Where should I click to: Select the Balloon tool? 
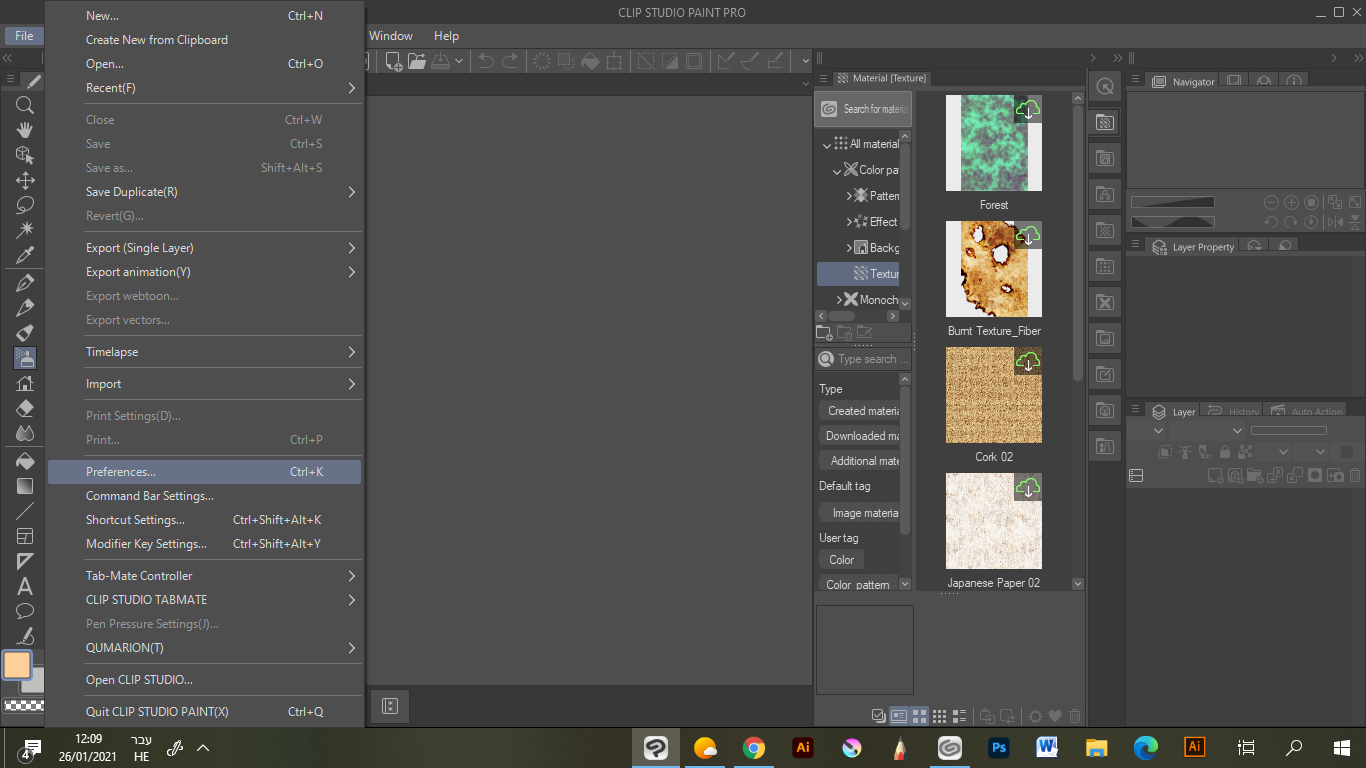point(25,611)
